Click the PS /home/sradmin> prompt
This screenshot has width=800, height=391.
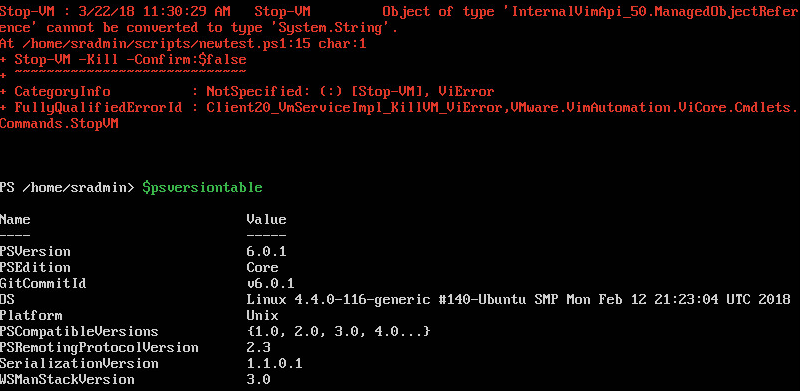67,188
